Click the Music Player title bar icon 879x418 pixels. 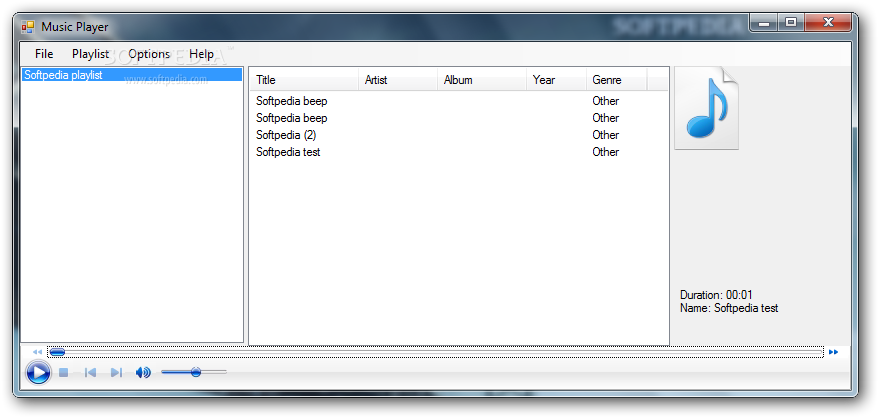tap(27, 26)
